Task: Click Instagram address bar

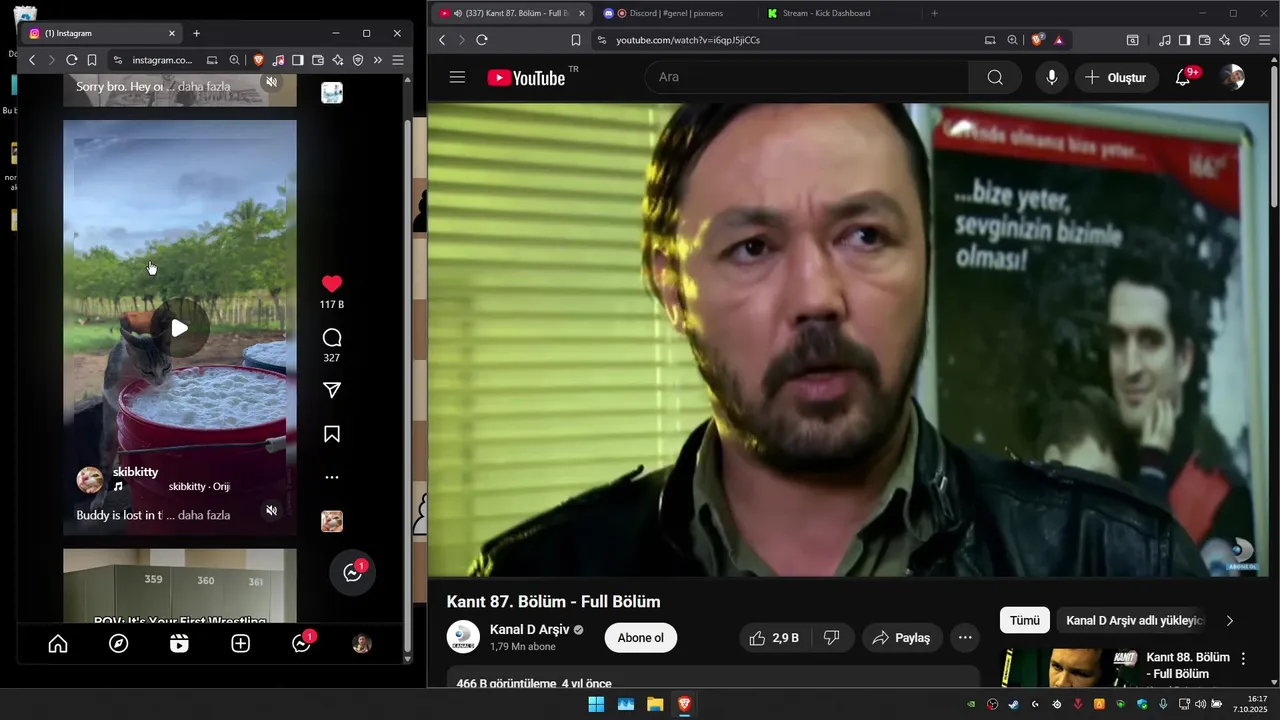Action: click(x=162, y=60)
